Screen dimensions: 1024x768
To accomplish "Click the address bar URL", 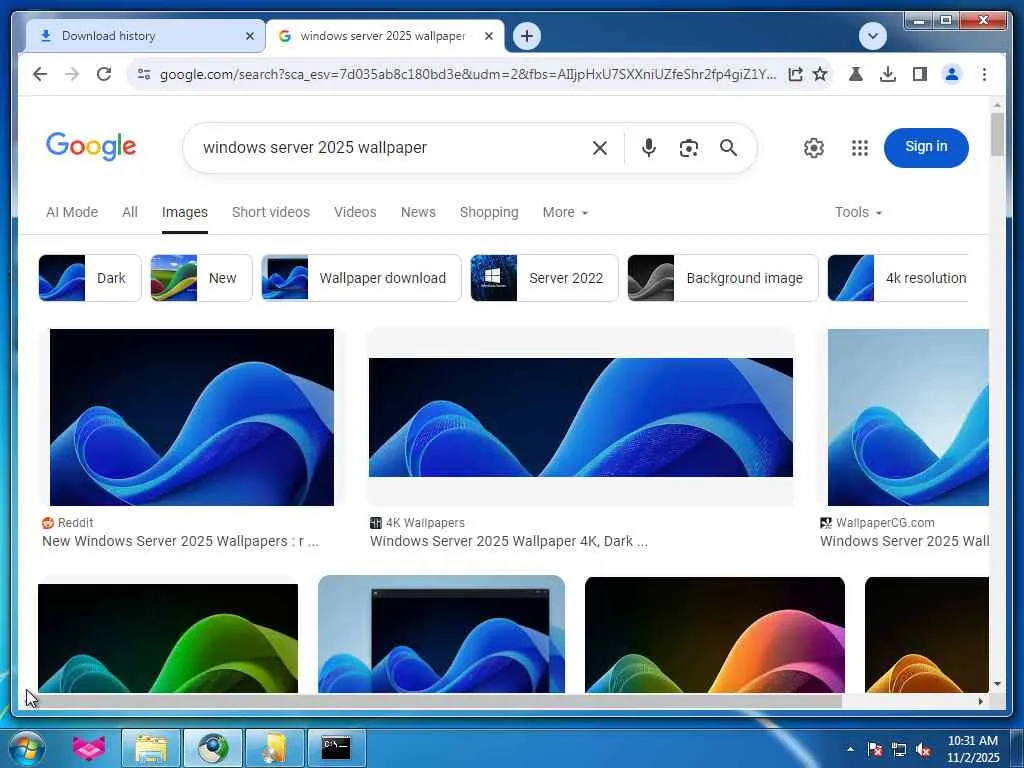I will [x=468, y=74].
